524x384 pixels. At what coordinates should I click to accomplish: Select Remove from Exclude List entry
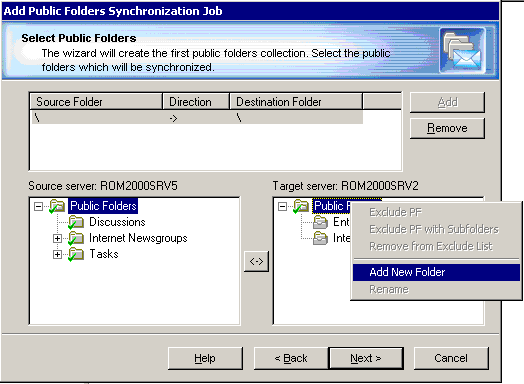coord(436,246)
